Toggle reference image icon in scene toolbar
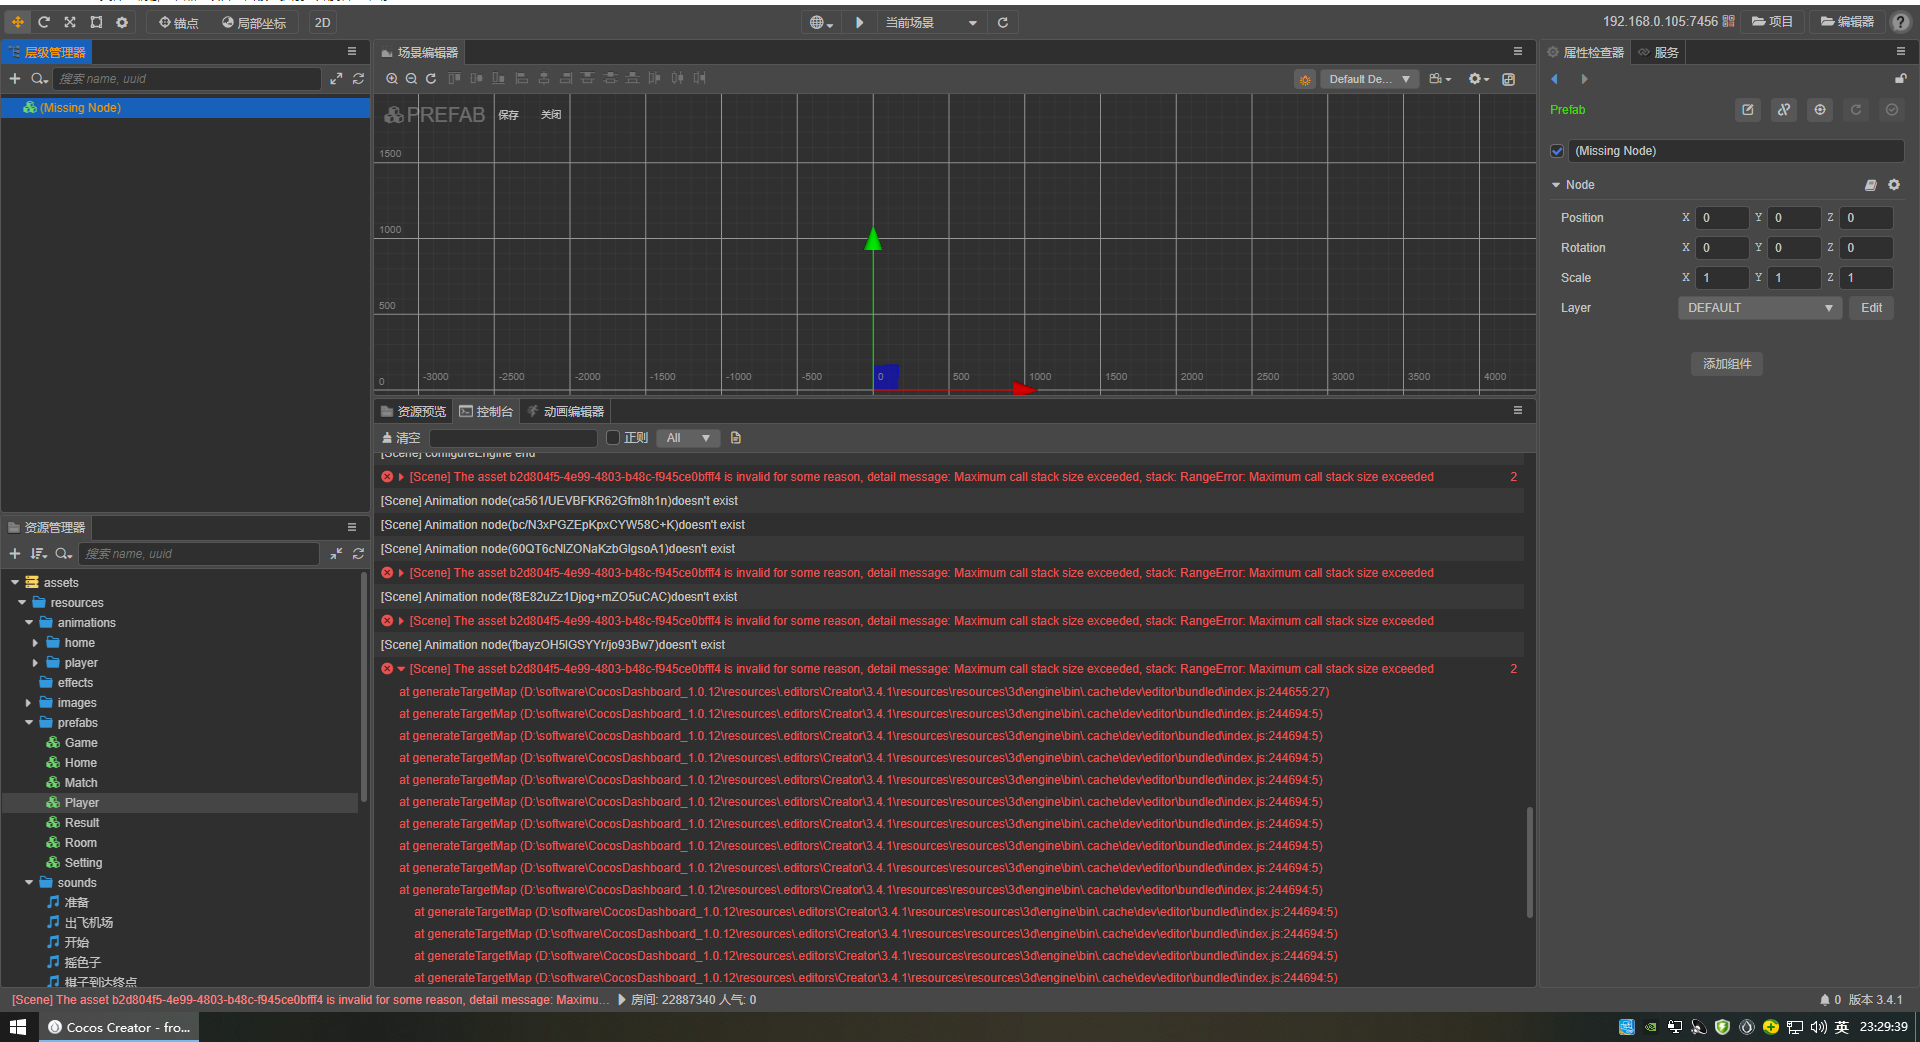 click(x=1508, y=79)
